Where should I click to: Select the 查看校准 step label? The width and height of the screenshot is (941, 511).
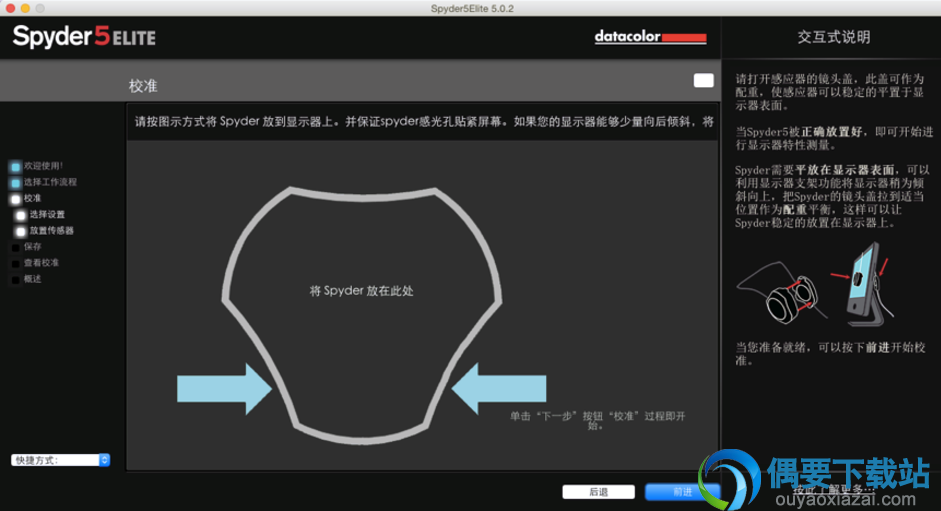tap(41, 263)
